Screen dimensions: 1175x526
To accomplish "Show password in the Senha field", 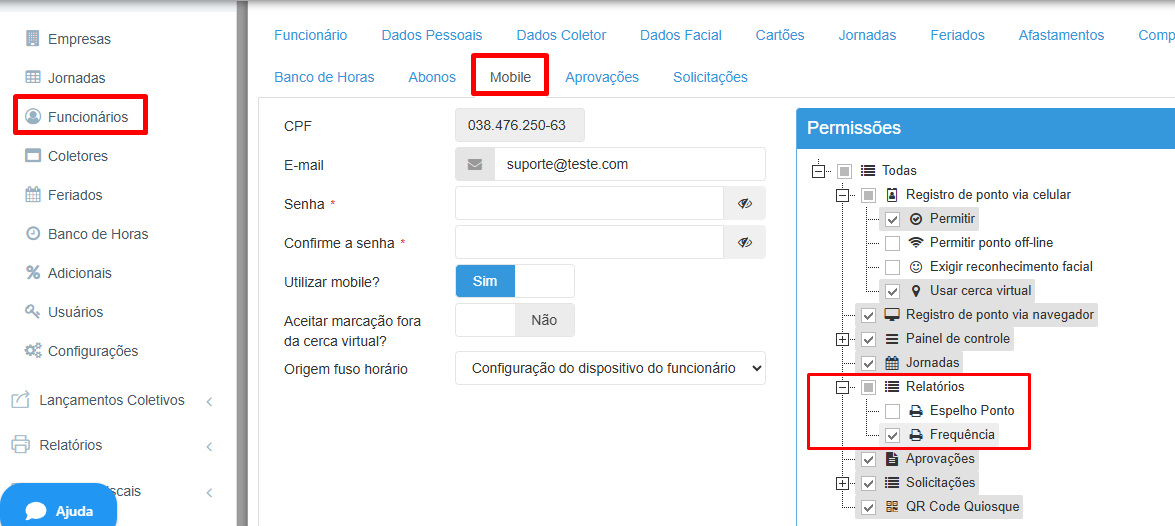I will pyautogui.click(x=744, y=203).
